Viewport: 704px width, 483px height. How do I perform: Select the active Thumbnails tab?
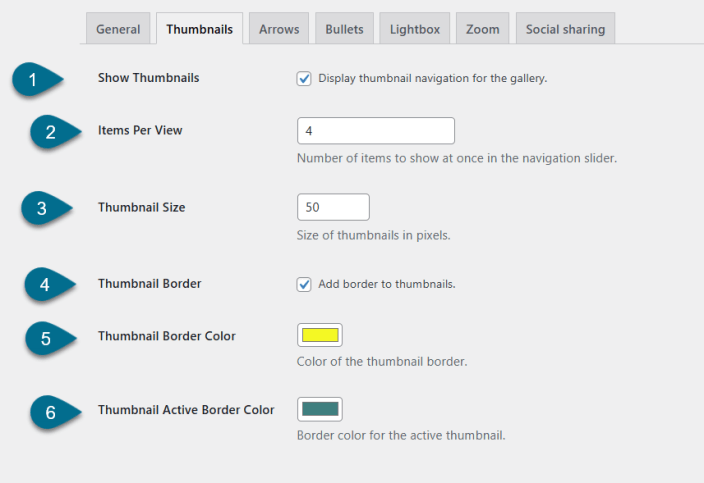(x=199, y=29)
